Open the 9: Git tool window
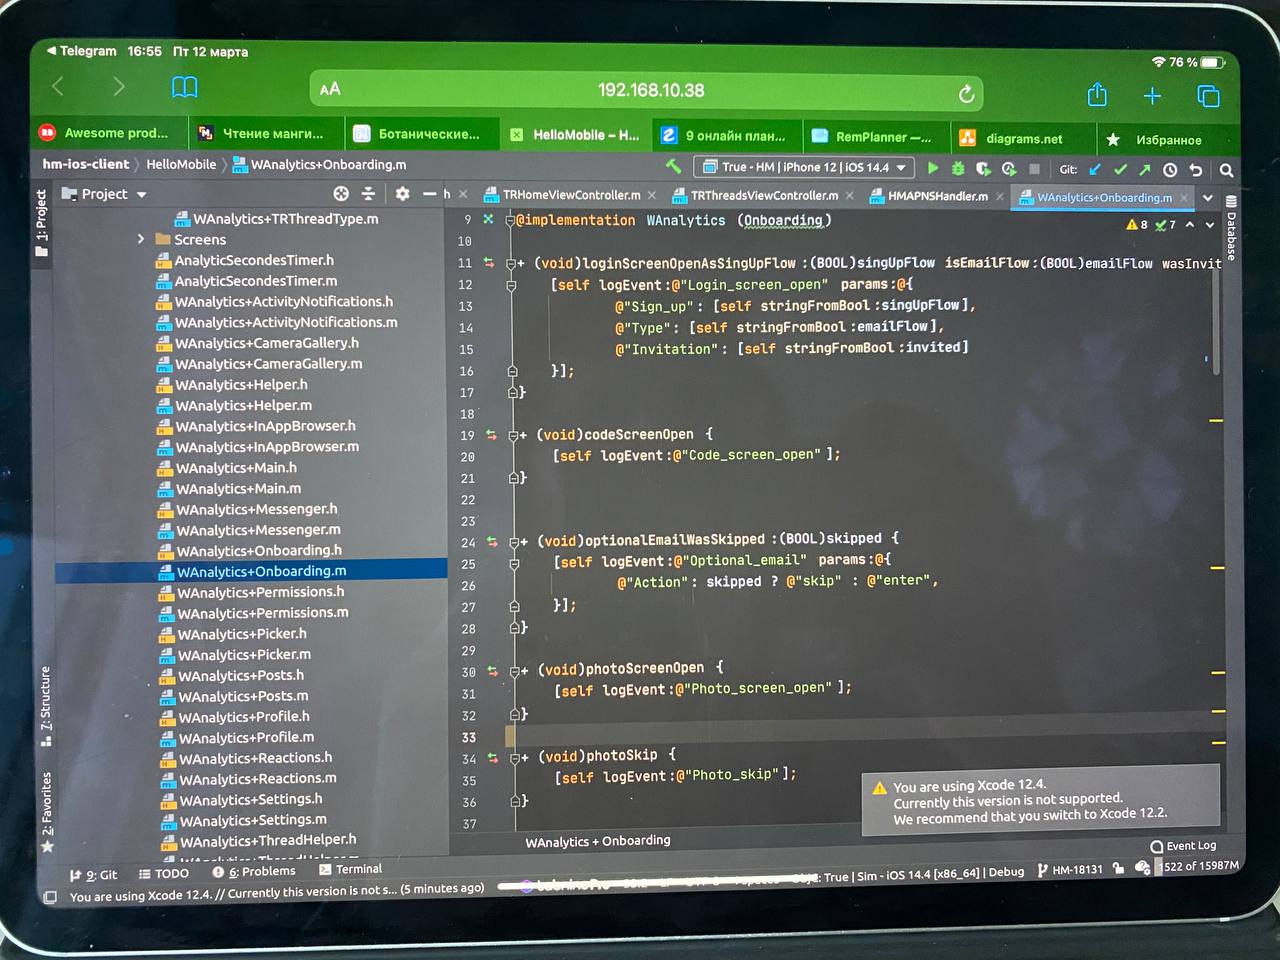The image size is (1280, 960). (93, 874)
